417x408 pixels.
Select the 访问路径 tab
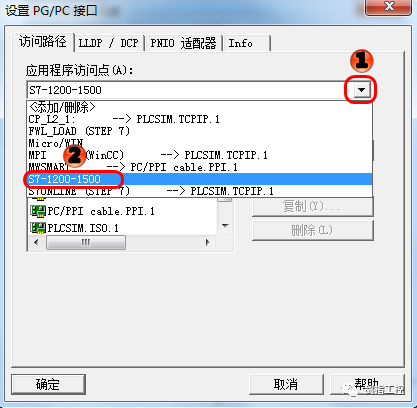coord(43,42)
